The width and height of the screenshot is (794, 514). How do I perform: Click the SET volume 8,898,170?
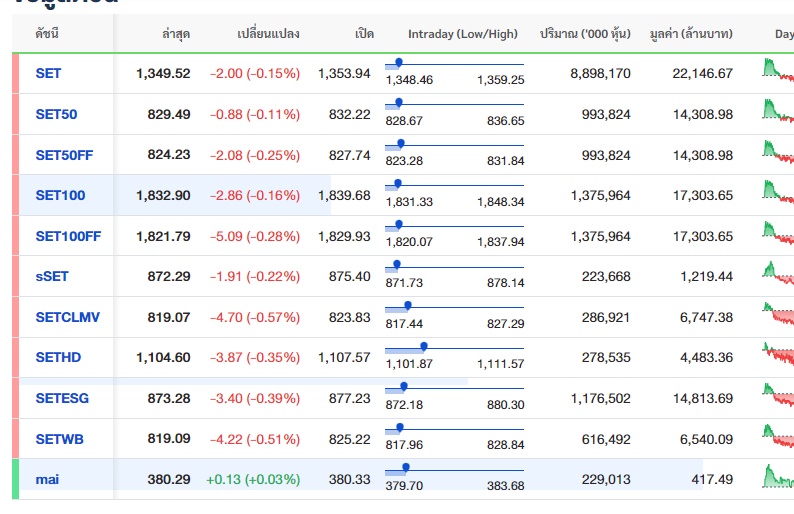(601, 73)
